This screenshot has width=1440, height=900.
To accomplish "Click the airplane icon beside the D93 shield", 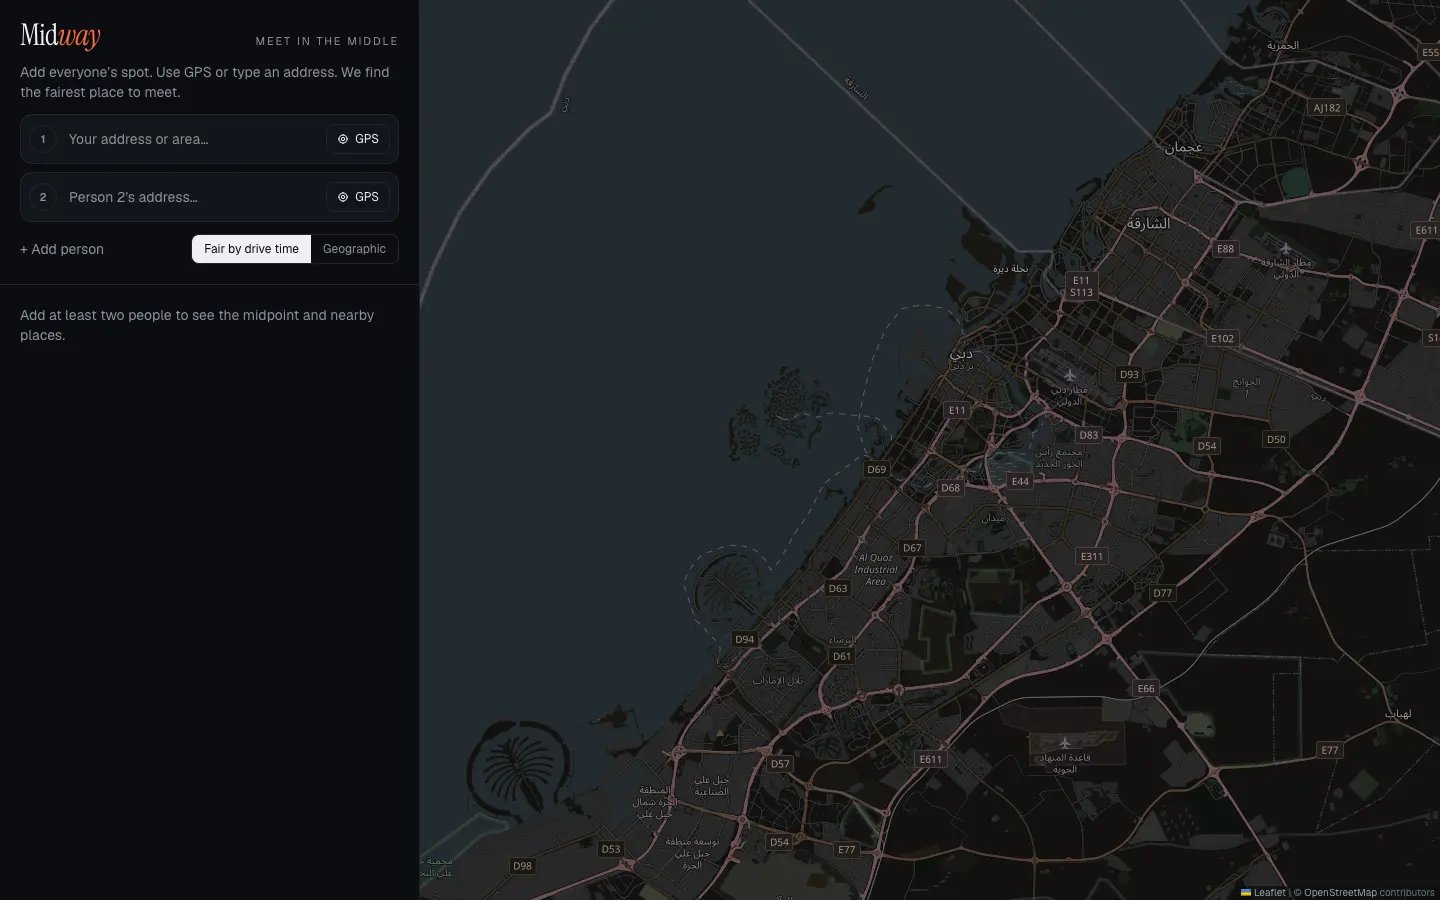I will 1069,375.
